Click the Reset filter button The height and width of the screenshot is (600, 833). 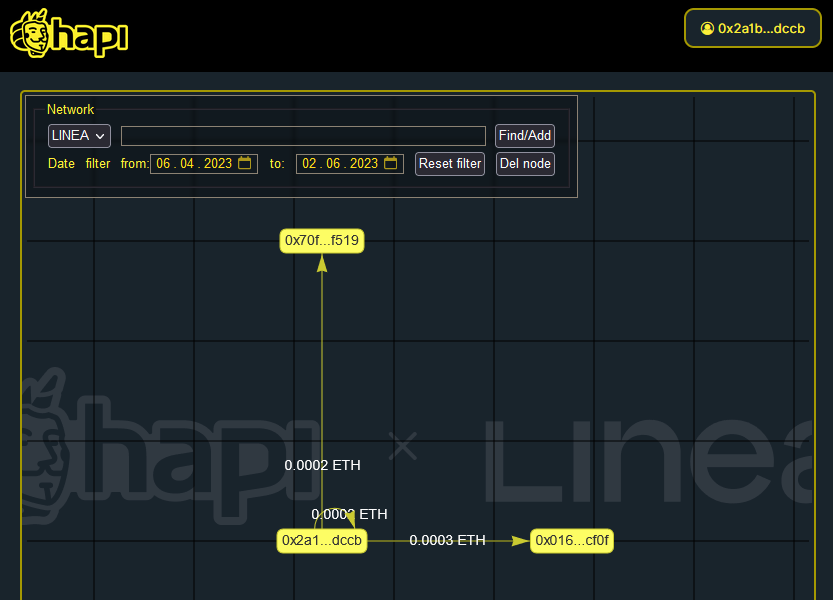coord(450,164)
